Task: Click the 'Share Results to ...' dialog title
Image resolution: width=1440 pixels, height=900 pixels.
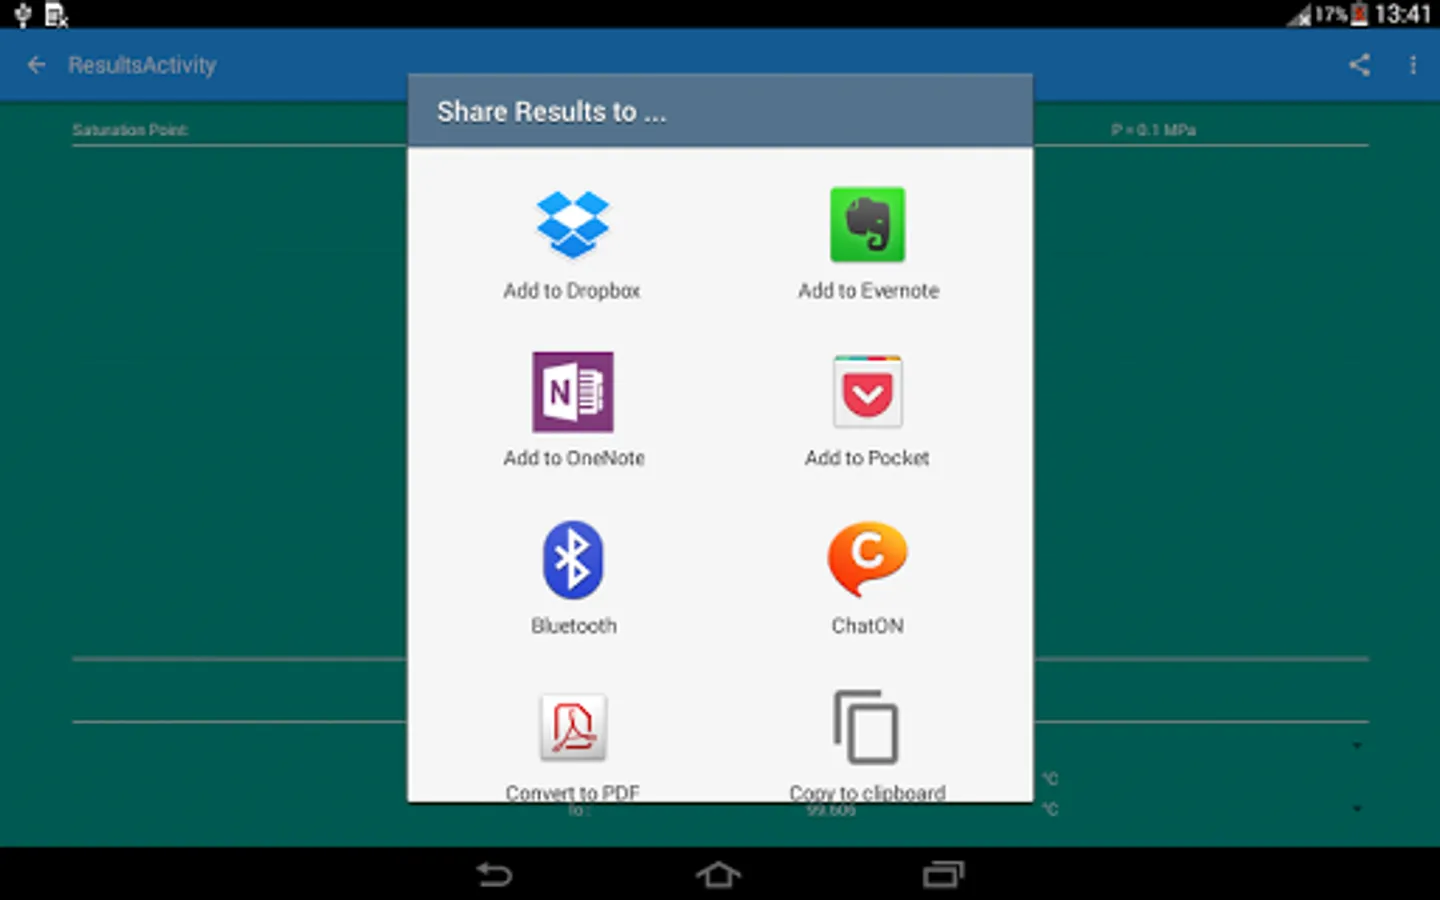Action: (551, 112)
